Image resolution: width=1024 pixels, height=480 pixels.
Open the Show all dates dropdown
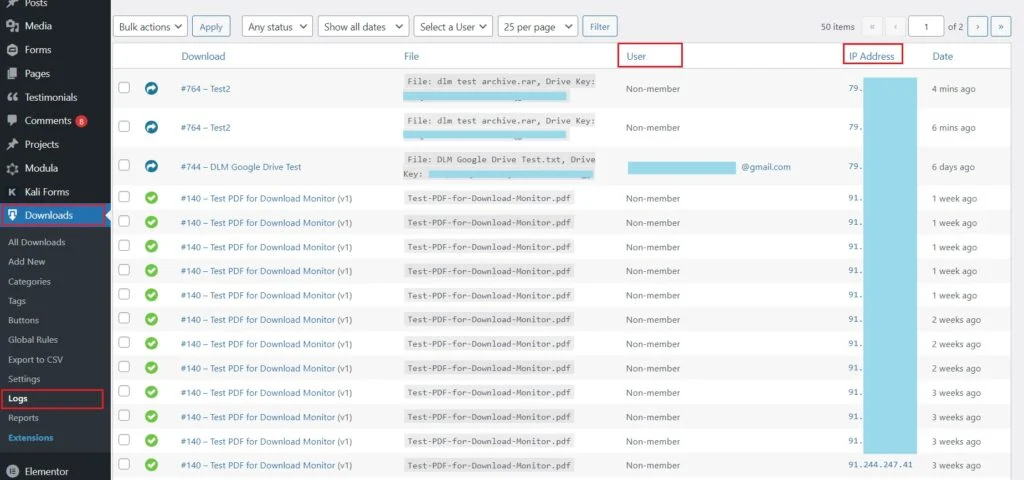click(x=364, y=27)
